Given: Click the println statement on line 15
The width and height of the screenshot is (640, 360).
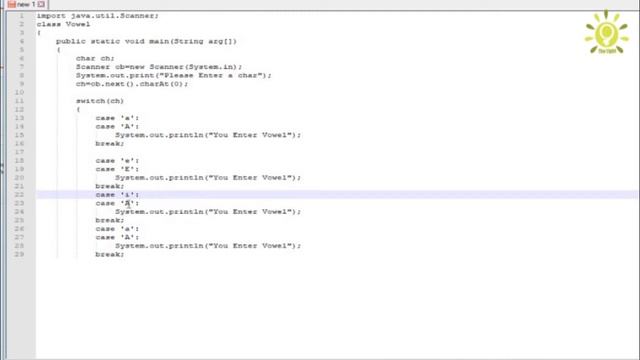Looking at the screenshot, I should tap(208, 135).
